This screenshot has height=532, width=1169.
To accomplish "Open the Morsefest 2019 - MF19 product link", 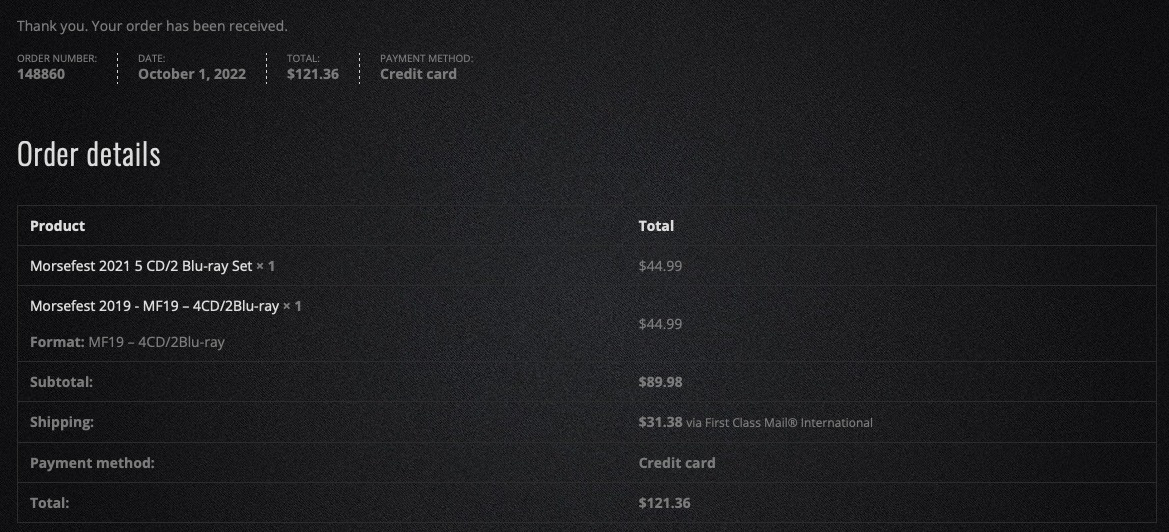I will (x=154, y=306).
